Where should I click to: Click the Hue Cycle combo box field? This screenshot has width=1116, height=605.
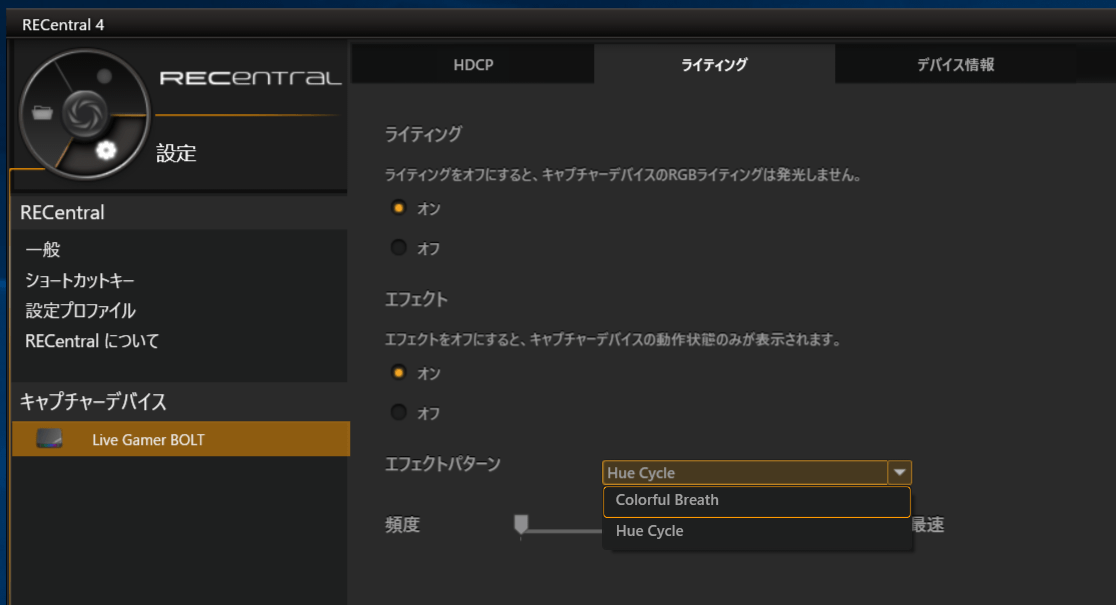coord(744,473)
